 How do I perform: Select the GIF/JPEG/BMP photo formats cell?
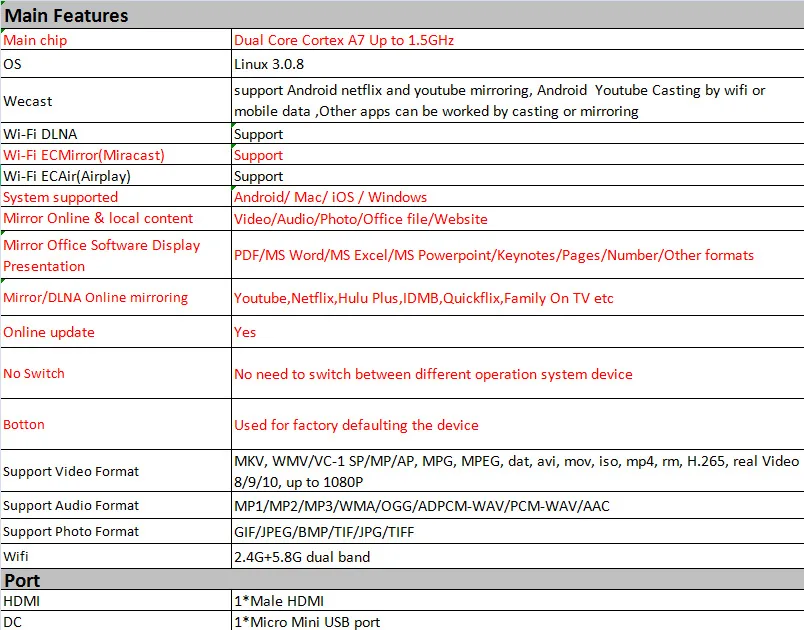coord(516,532)
